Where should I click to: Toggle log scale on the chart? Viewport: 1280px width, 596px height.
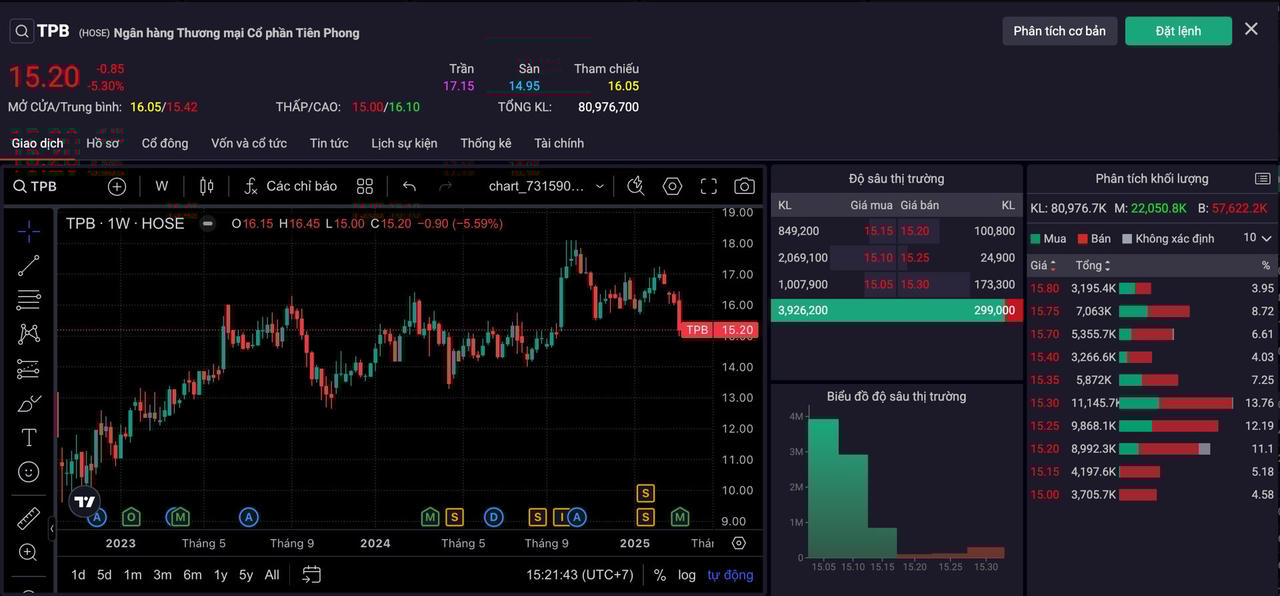[x=687, y=575]
